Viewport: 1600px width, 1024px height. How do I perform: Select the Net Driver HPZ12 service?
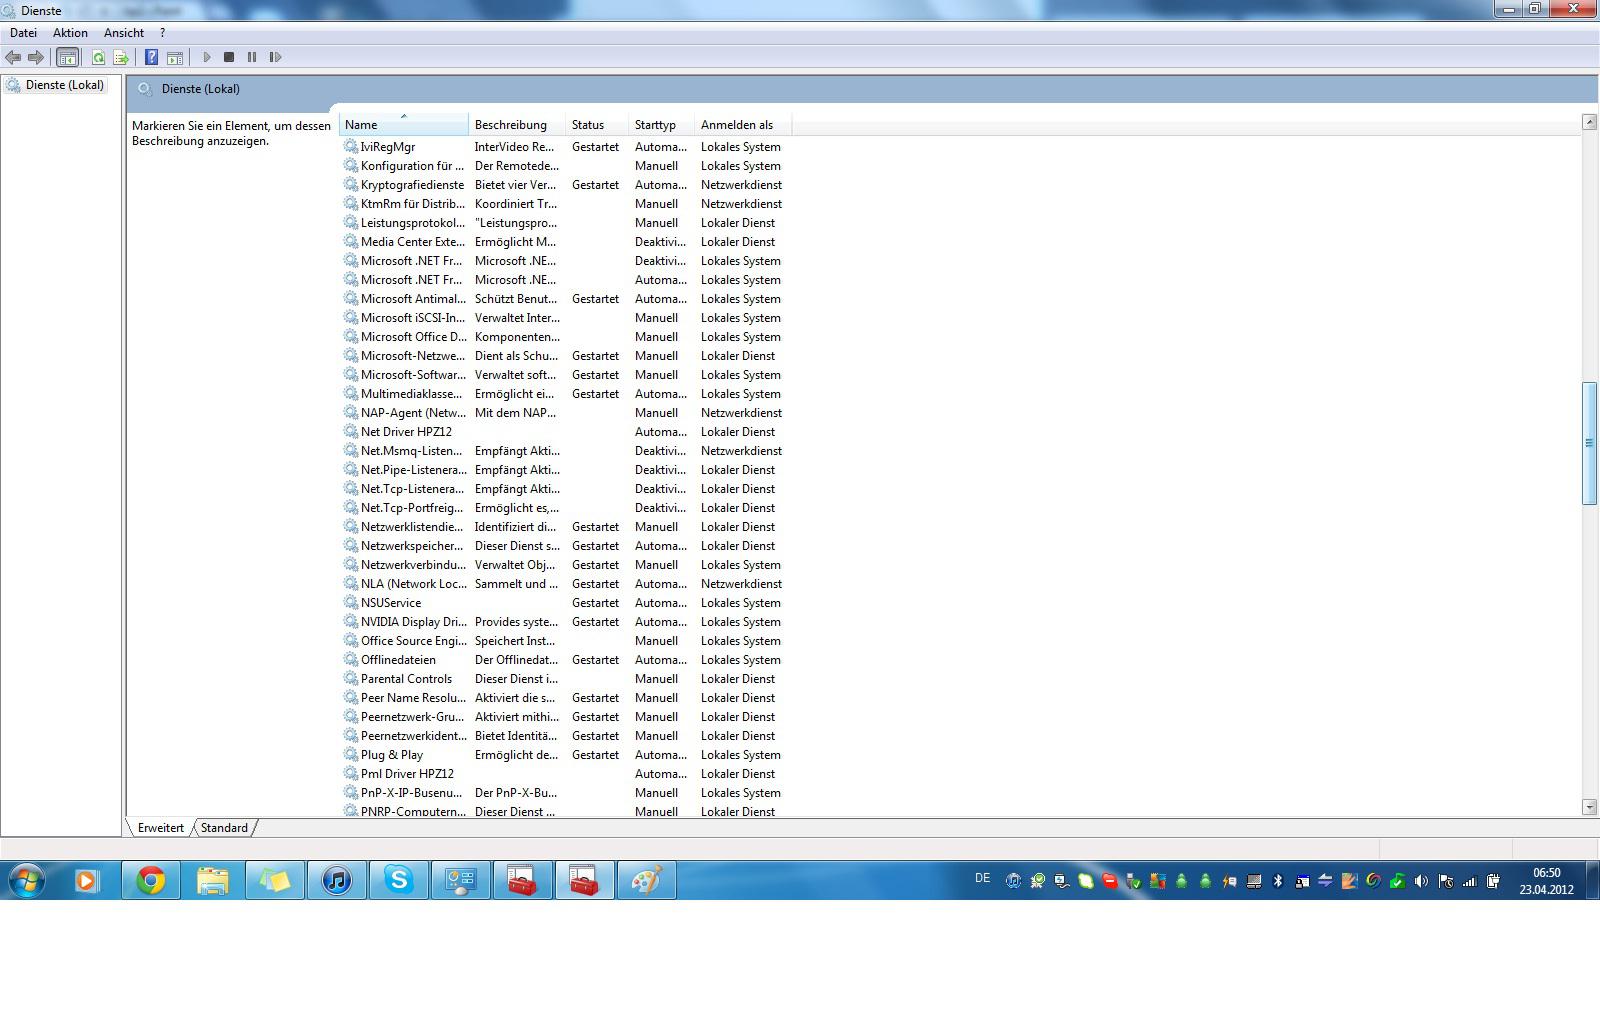[x=565, y=432]
